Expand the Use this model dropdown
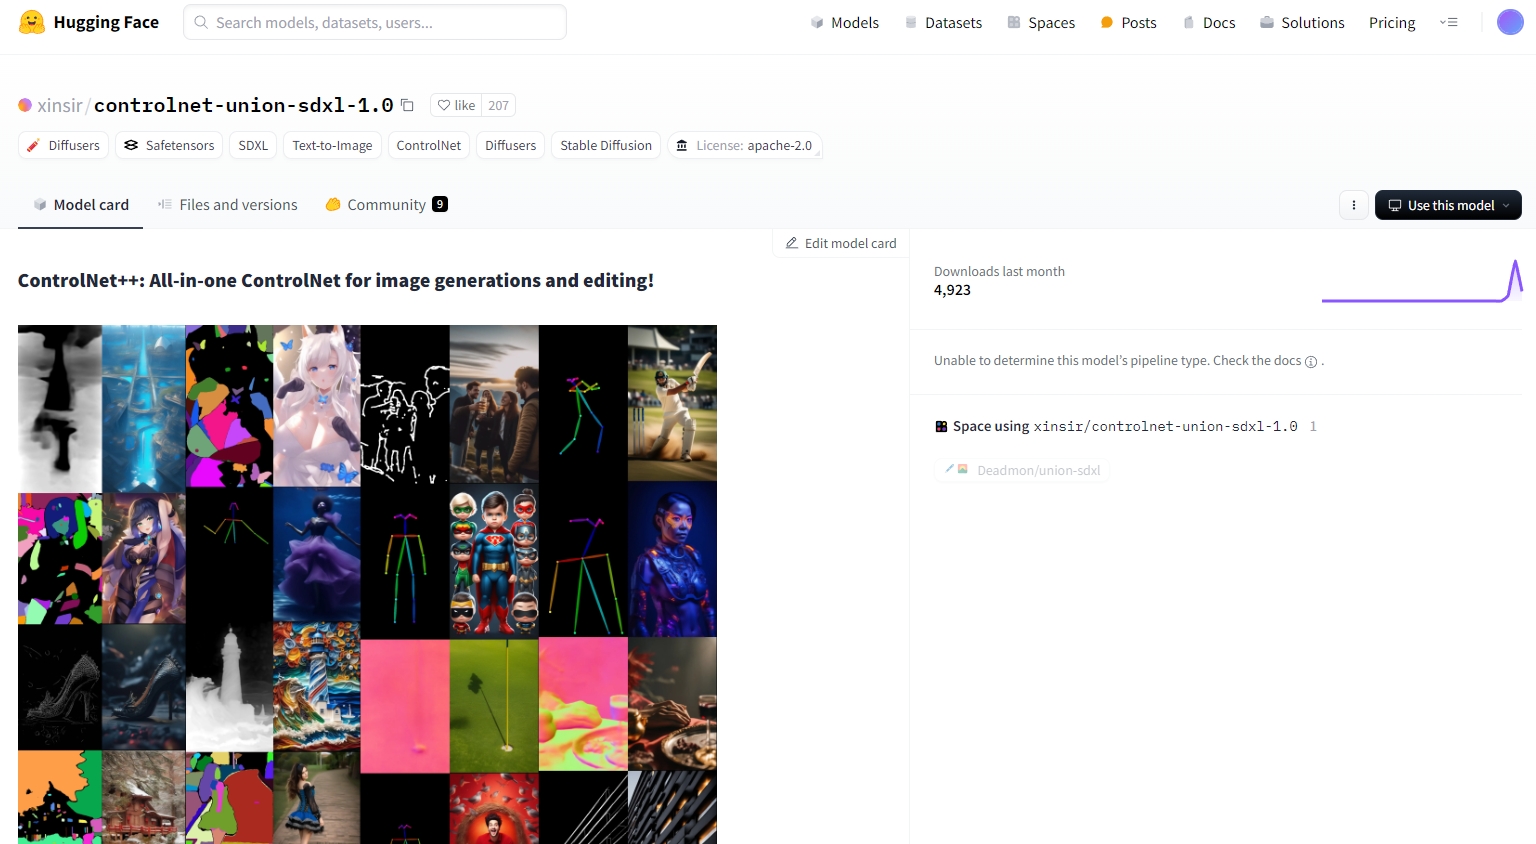This screenshot has width=1536, height=844. (x=1506, y=205)
